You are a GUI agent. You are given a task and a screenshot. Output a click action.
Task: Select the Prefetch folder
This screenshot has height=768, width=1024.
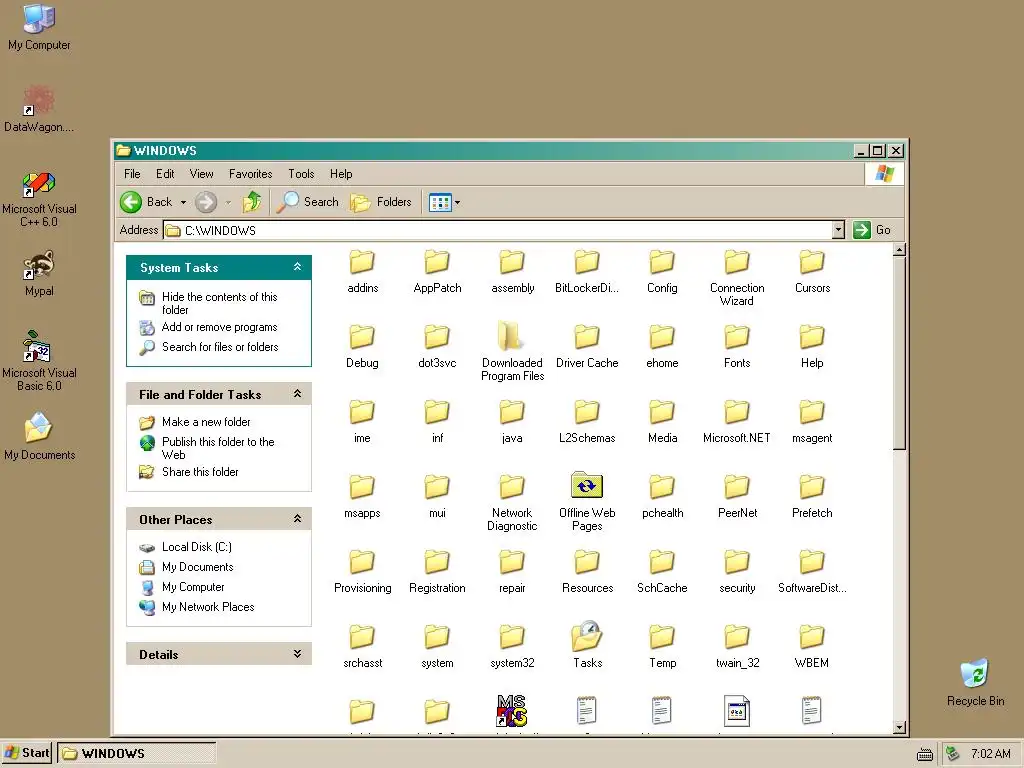(x=812, y=497)
